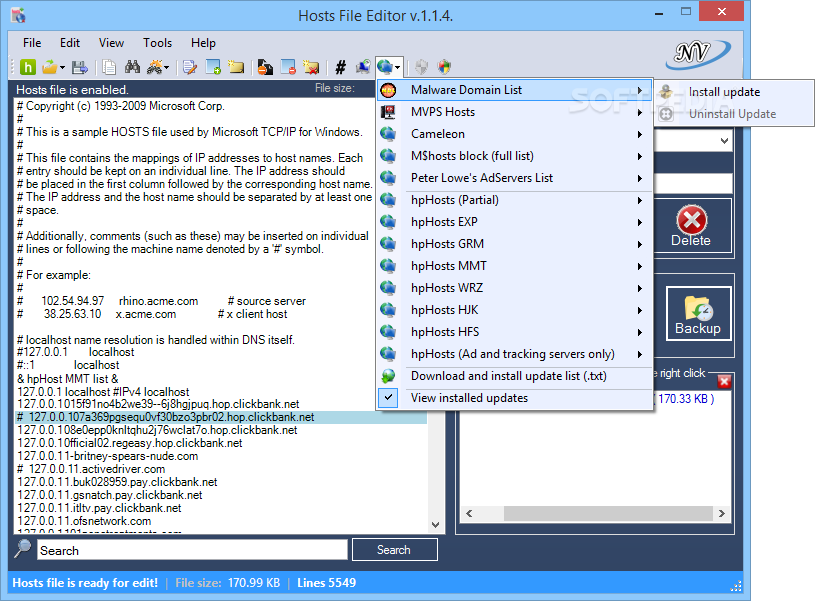
Task: Select line '& hpHost MMT list &'
Action: click(x=68, y=379)
